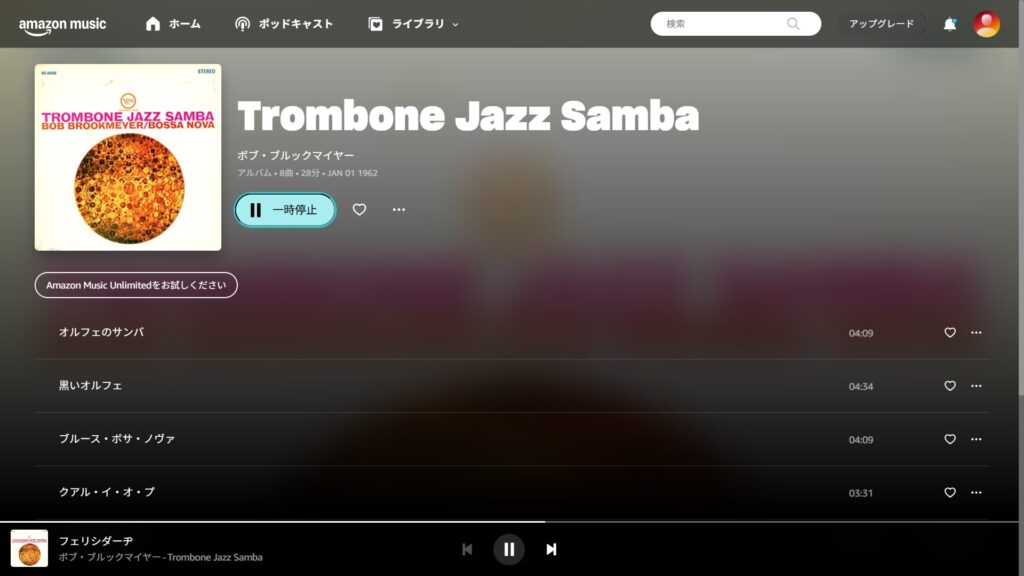Go to previous track in player
The image size is (1024, 576).
pos(467,549)
